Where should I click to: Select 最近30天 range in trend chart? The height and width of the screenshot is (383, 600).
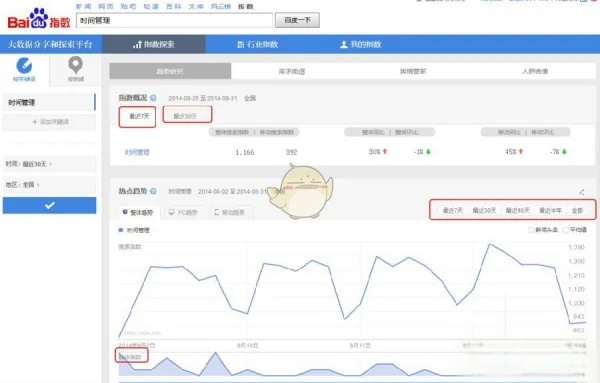click(x=484, y=210)
